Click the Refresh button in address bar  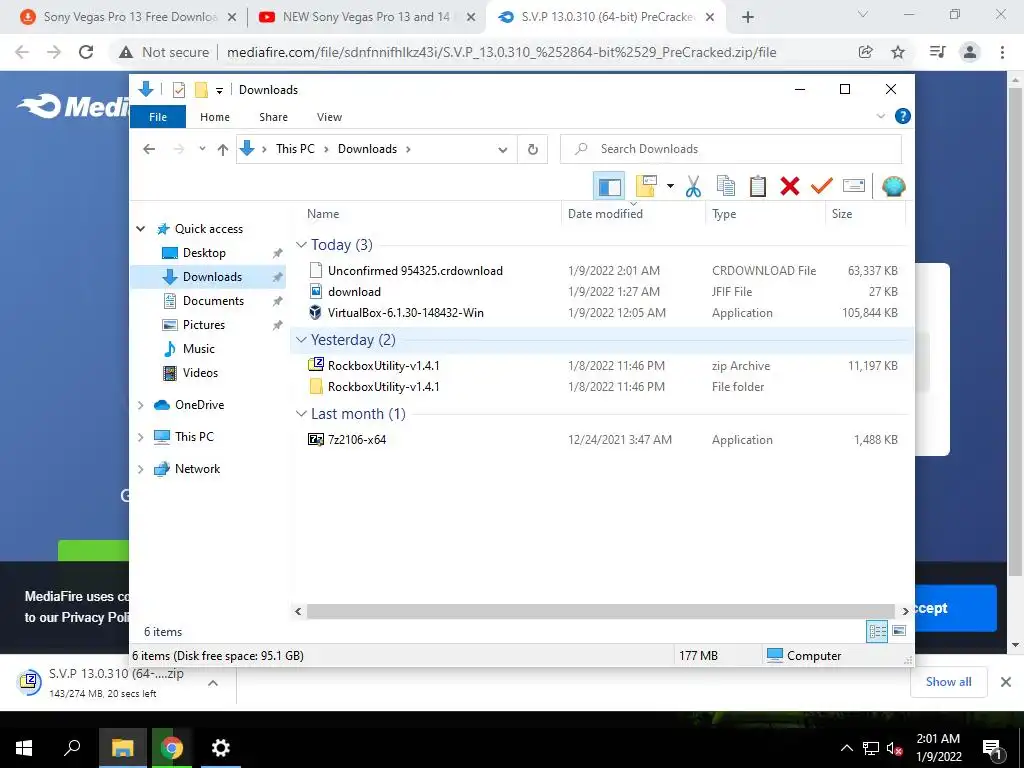(533, 149)
